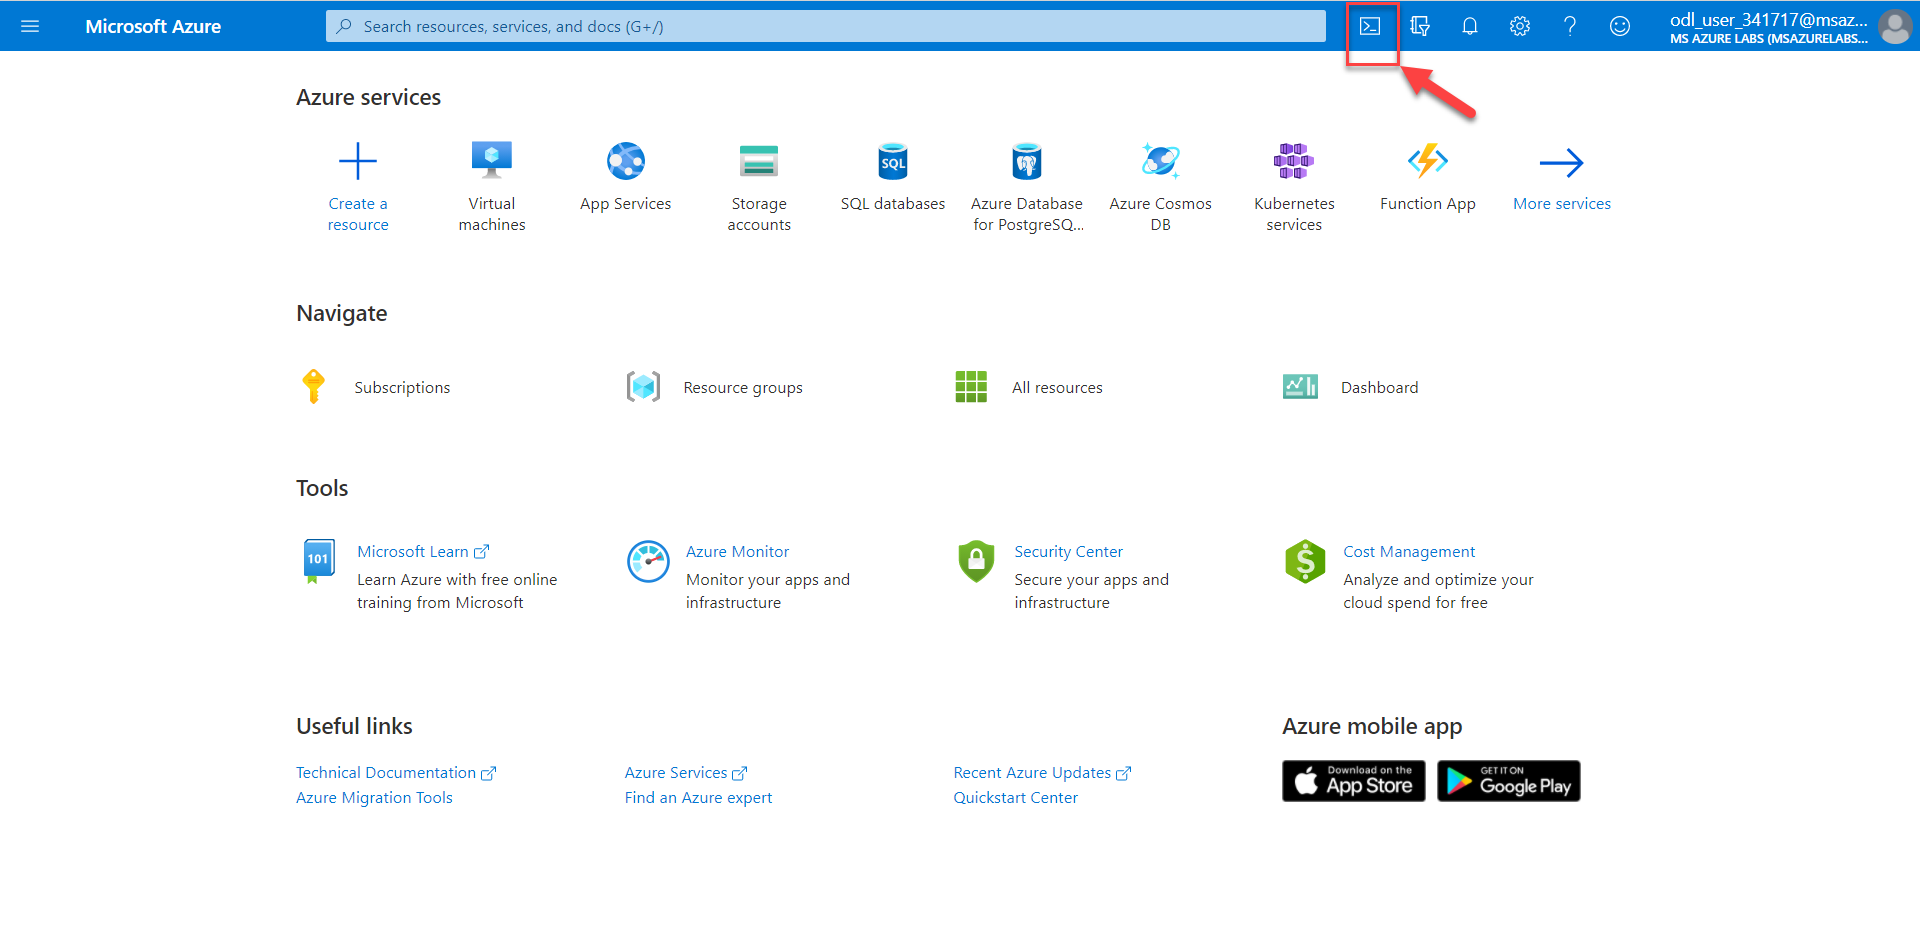Open App Services icon
The image size is (1920, 942).
pos(626,161)
